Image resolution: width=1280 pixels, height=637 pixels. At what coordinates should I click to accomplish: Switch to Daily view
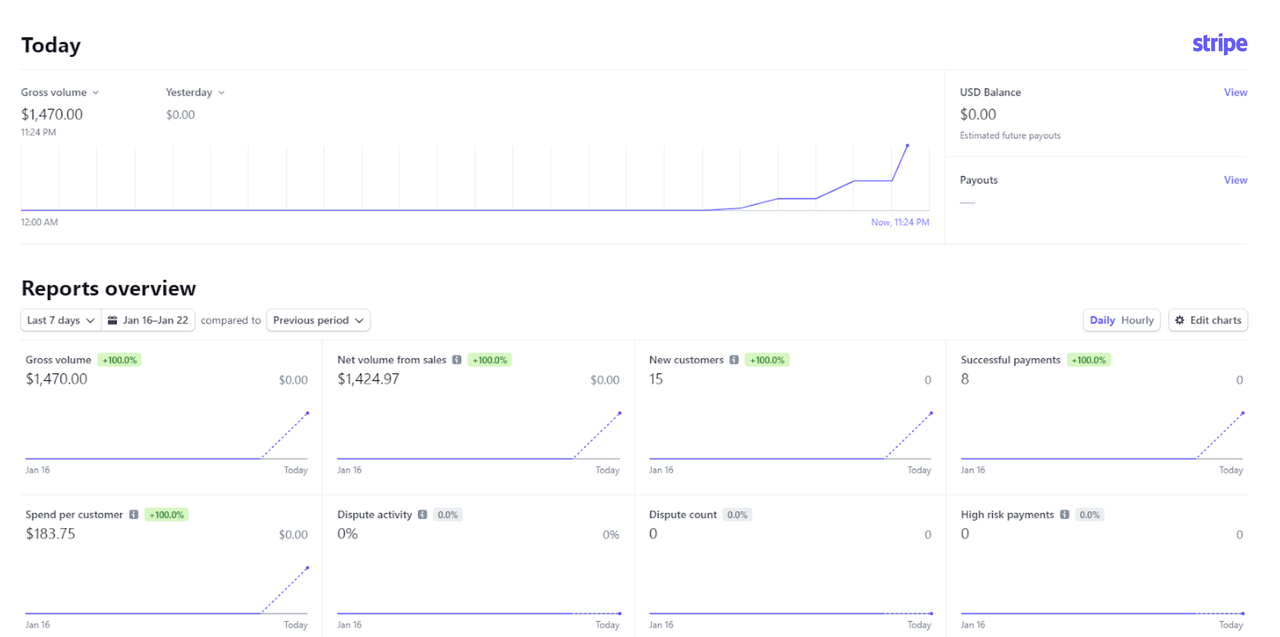[1102, 321]
